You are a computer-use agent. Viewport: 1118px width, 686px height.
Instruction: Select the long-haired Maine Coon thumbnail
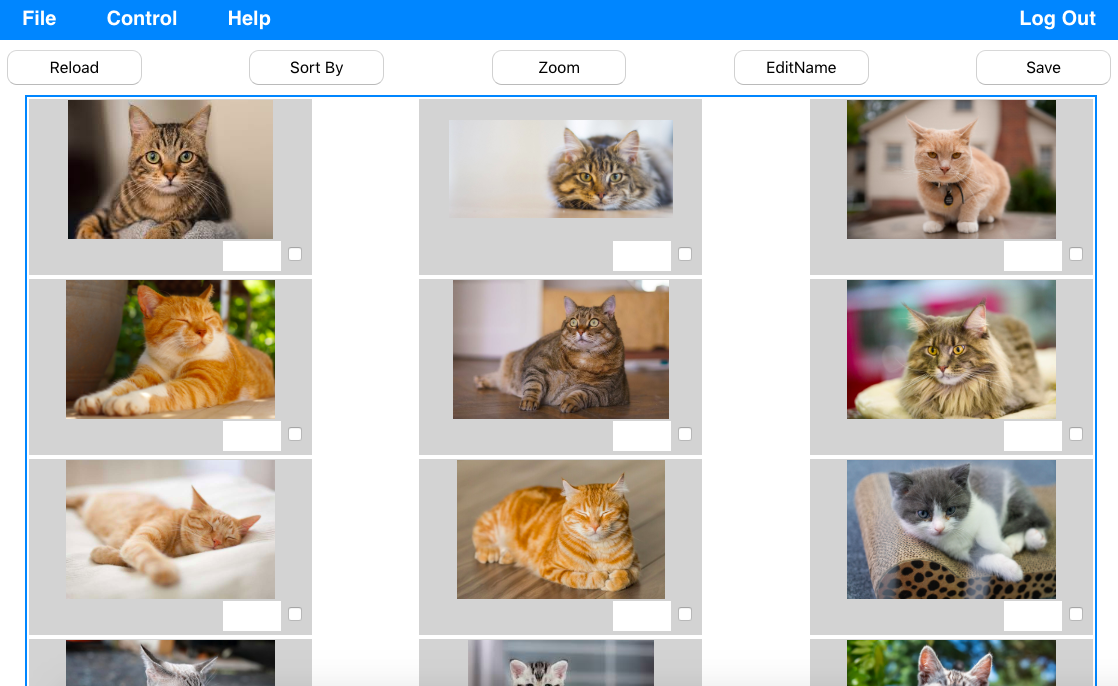[951, 349]
